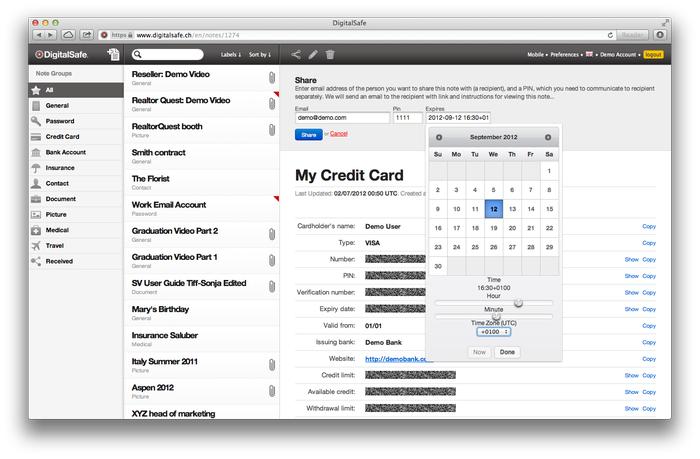
Task: Go to next month in calendar
Action: (x=548, y=137)
